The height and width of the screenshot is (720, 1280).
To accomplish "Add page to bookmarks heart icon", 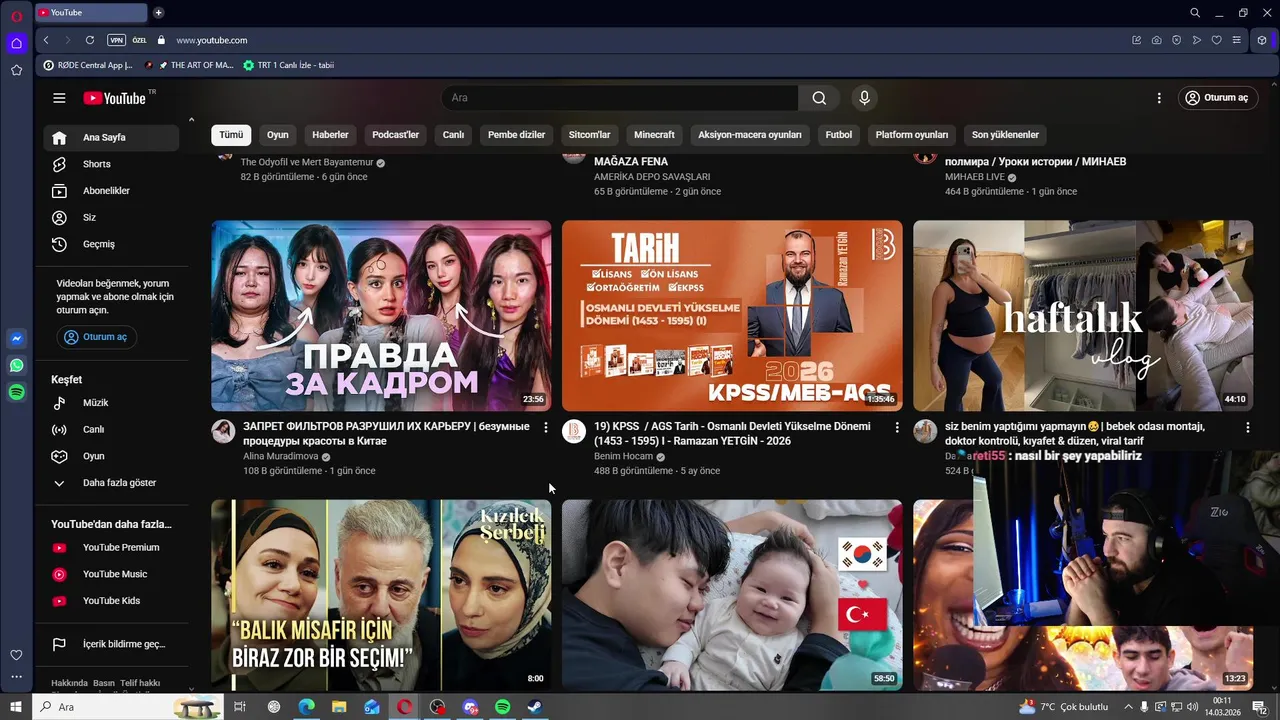I will click(x=1217, y=40).
